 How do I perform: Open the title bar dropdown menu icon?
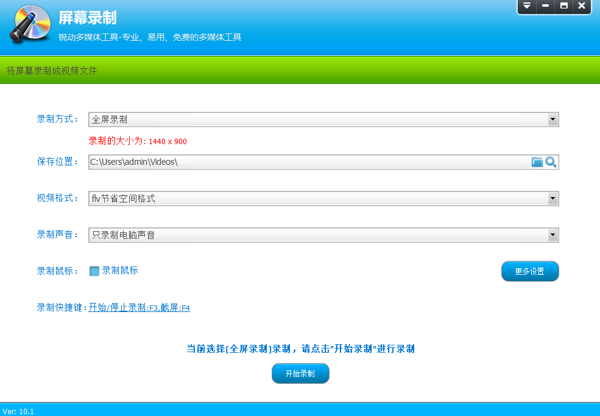[x=527, y=6]
